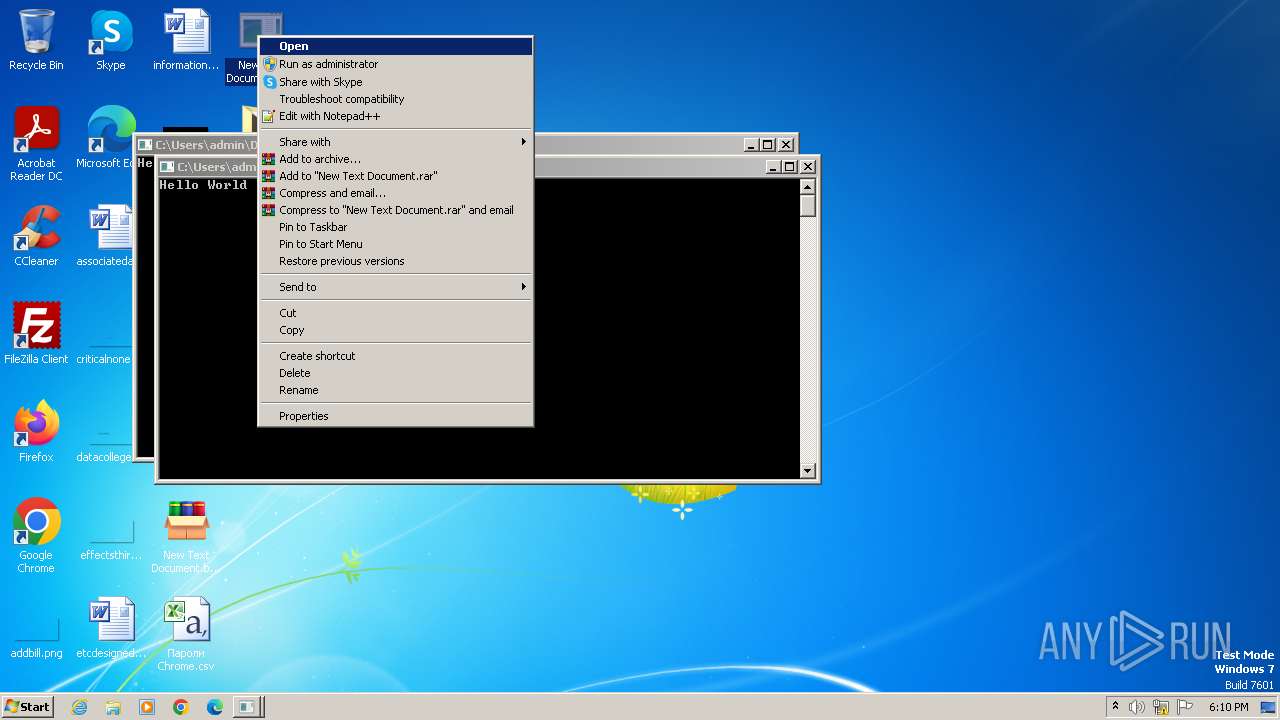Image resolution: width=1280 pixels, height=720 pixels.
Task: Choose Add to "New Text Document.rar"
Action: click(395, 176)
